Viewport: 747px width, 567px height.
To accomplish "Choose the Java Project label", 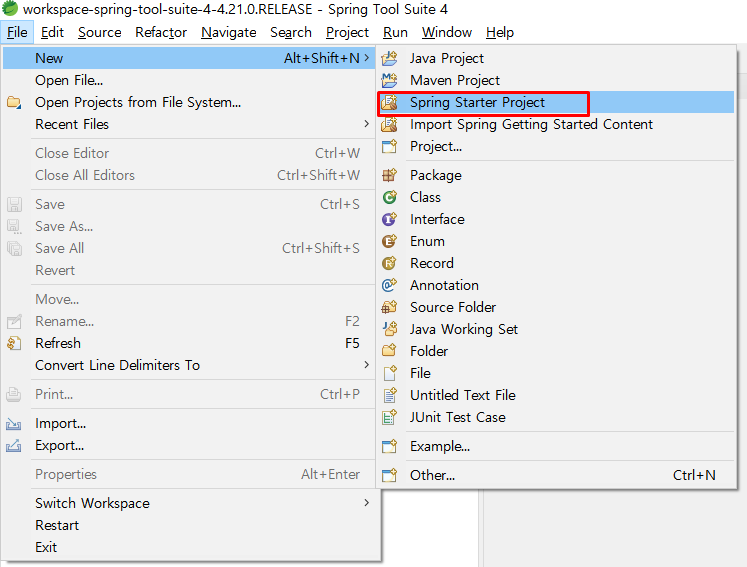I will (447, 58).
